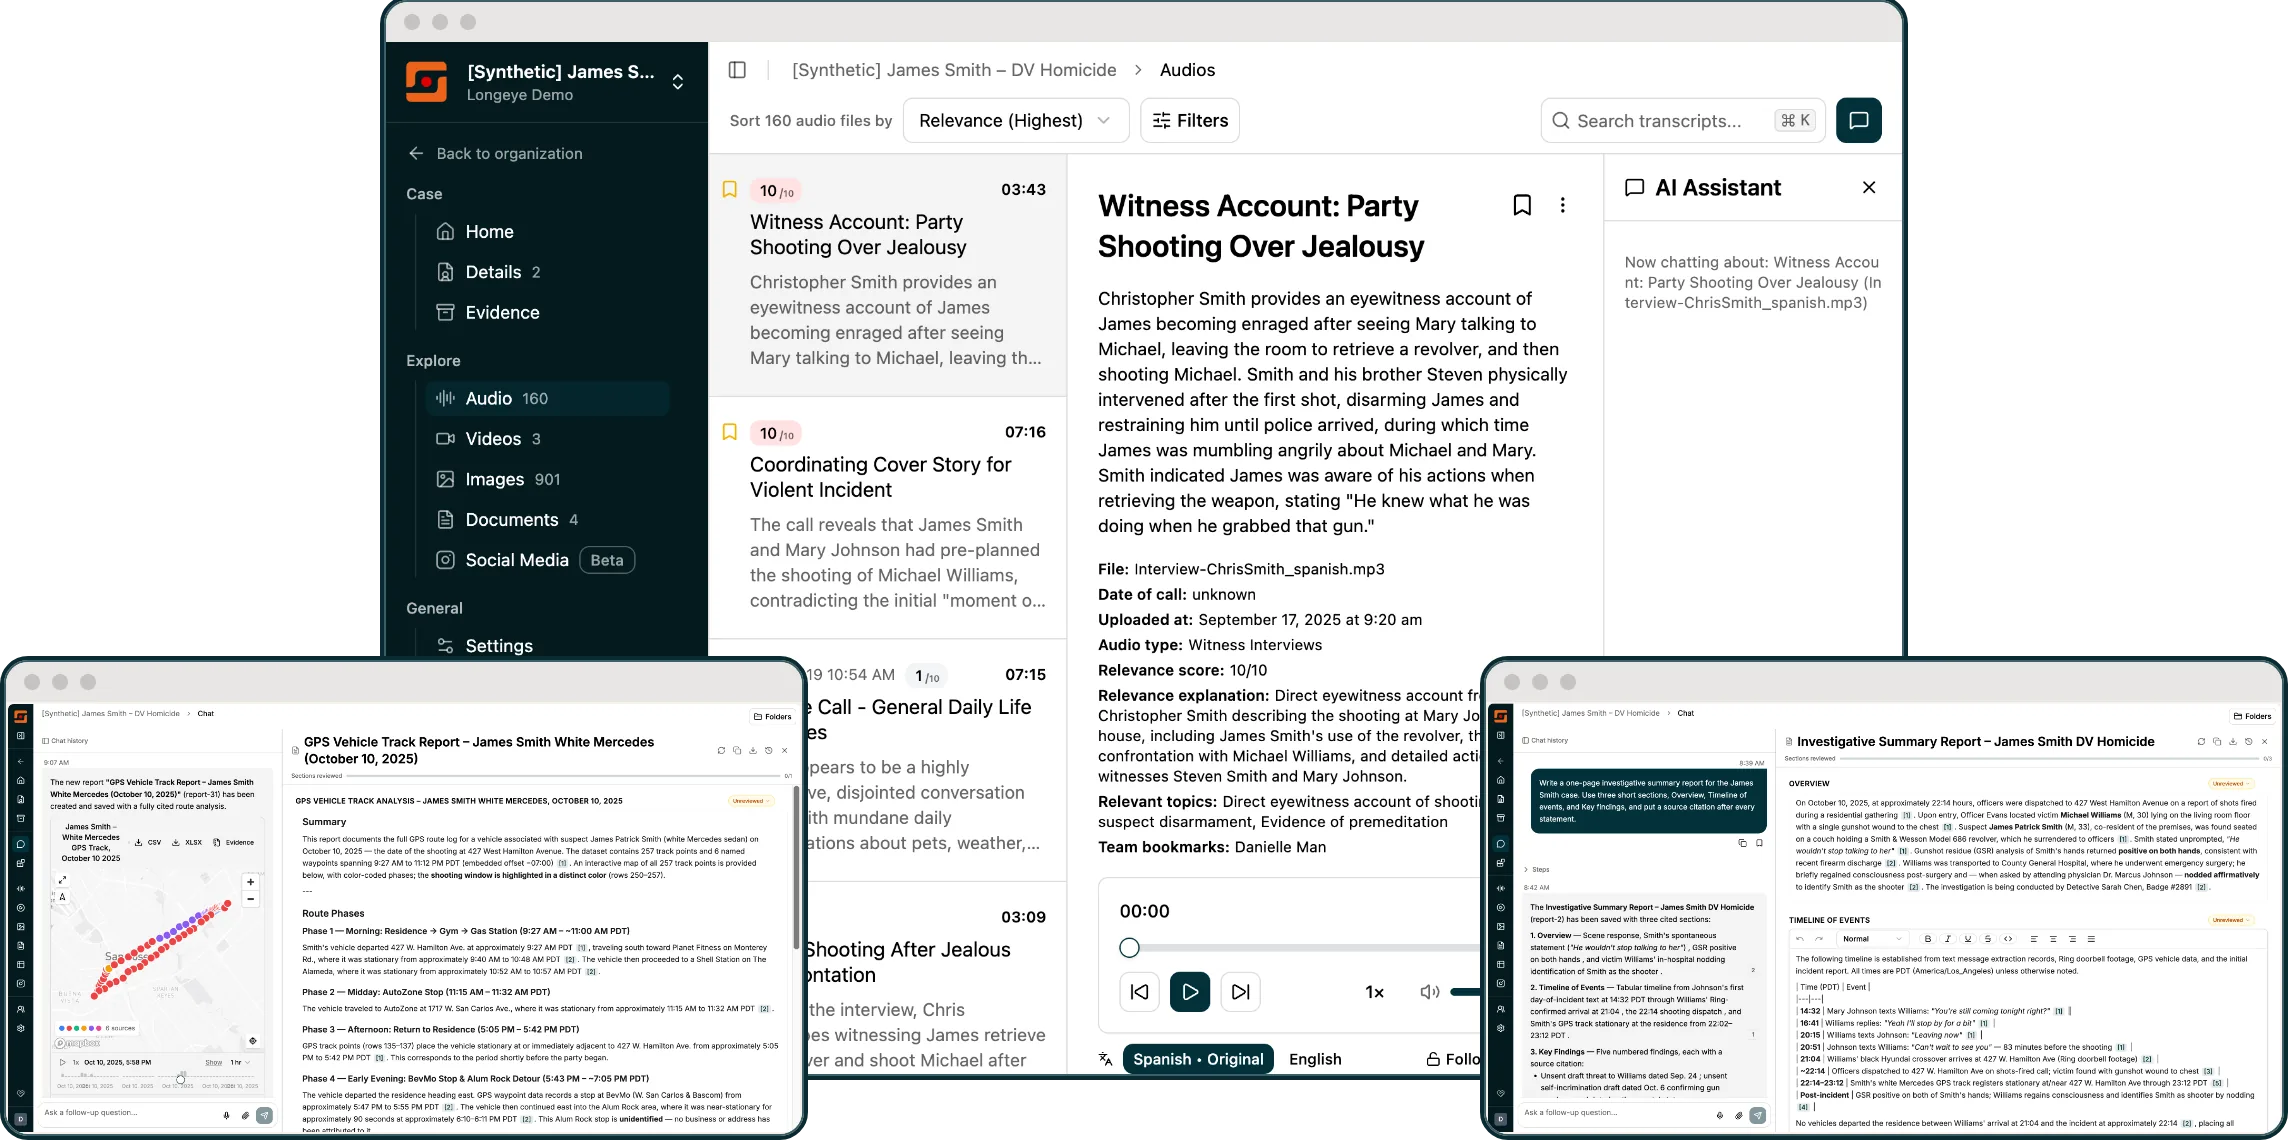
Task: Click Evidence on the GPS map card
Action: (x=233, y=842)
